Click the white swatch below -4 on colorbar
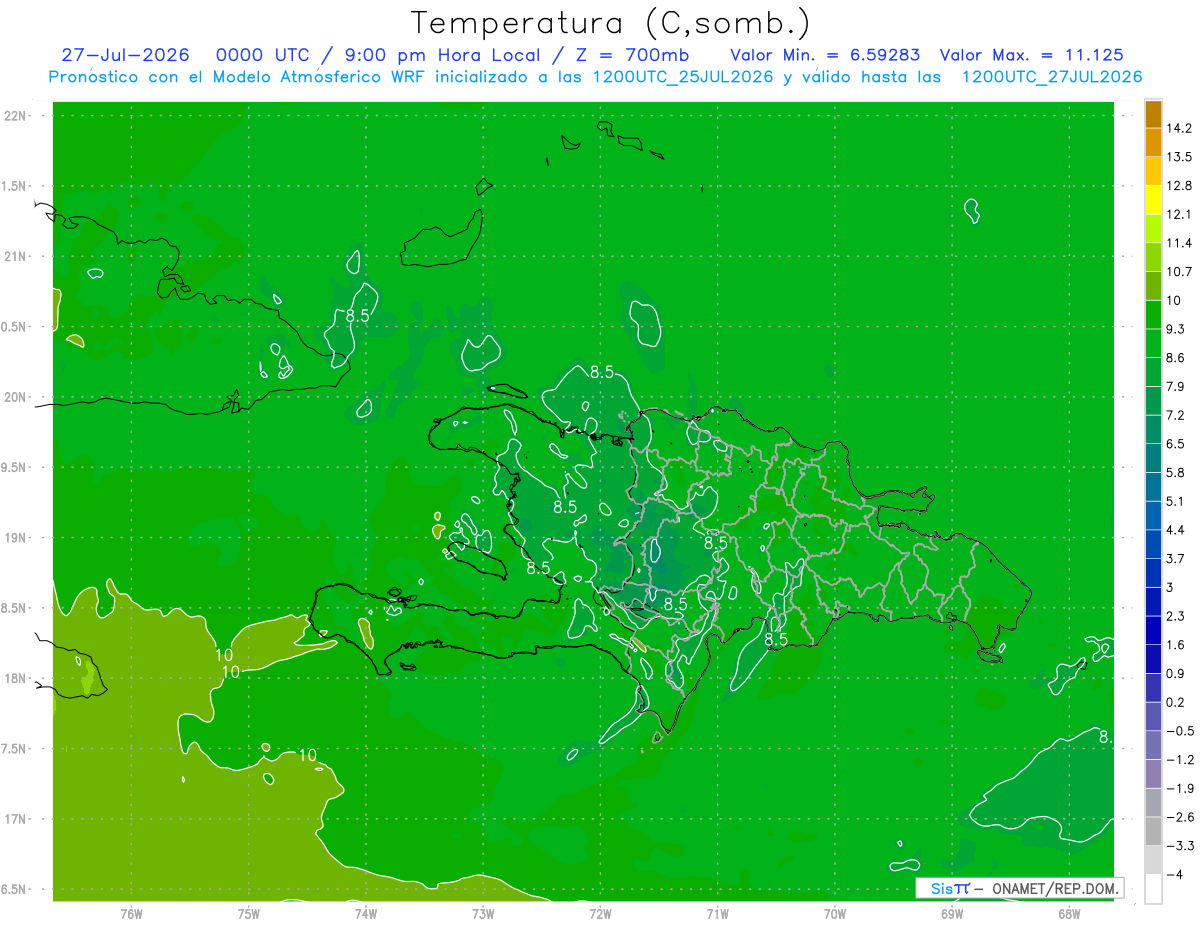 (1153, 889)
